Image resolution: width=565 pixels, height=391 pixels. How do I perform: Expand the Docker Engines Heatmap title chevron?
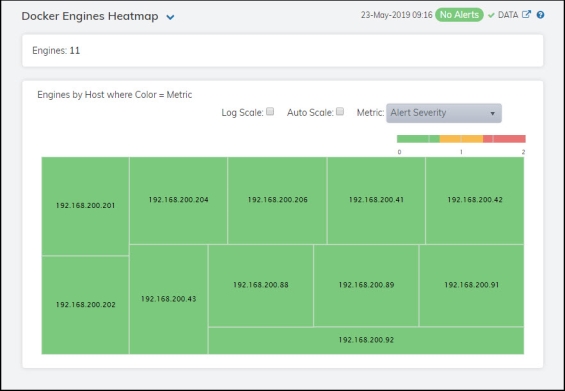click(170, 17)
